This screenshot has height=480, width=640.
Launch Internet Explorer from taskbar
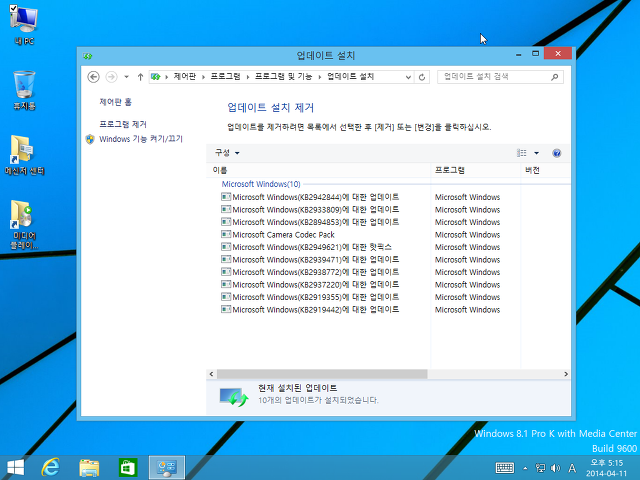51,468
